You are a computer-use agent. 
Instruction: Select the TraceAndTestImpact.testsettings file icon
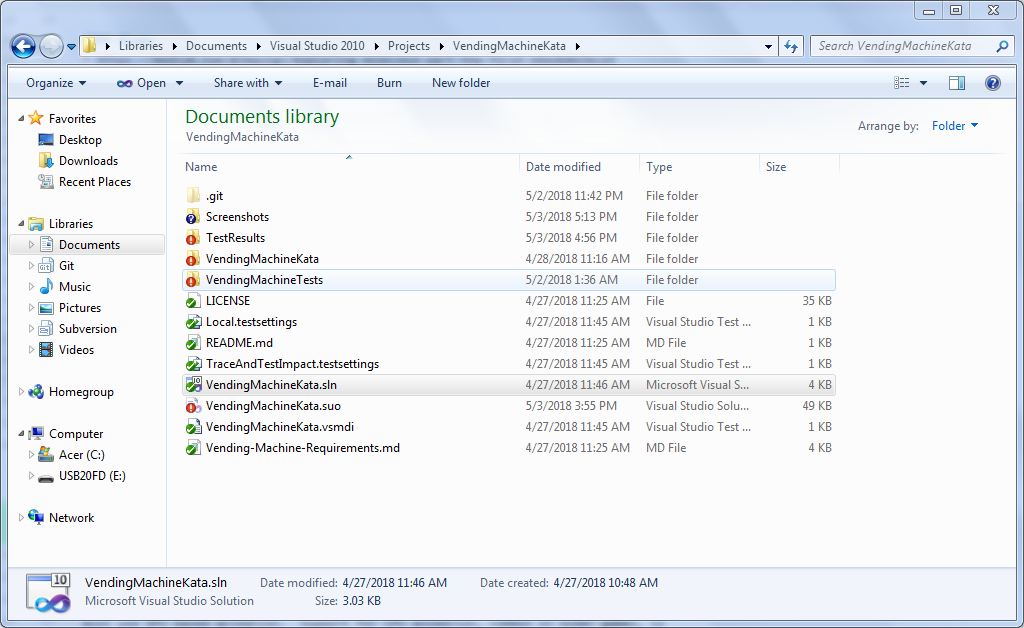193,364
